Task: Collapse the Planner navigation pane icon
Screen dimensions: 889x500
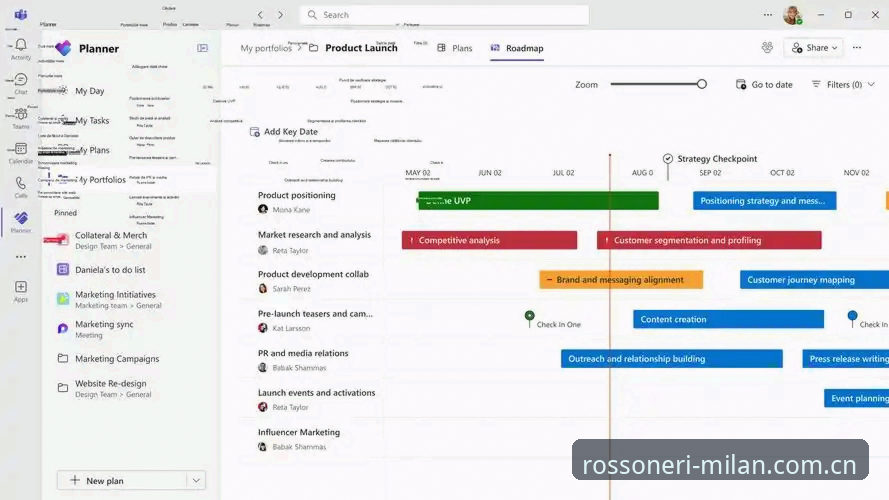Action: [x=202, y=48]
